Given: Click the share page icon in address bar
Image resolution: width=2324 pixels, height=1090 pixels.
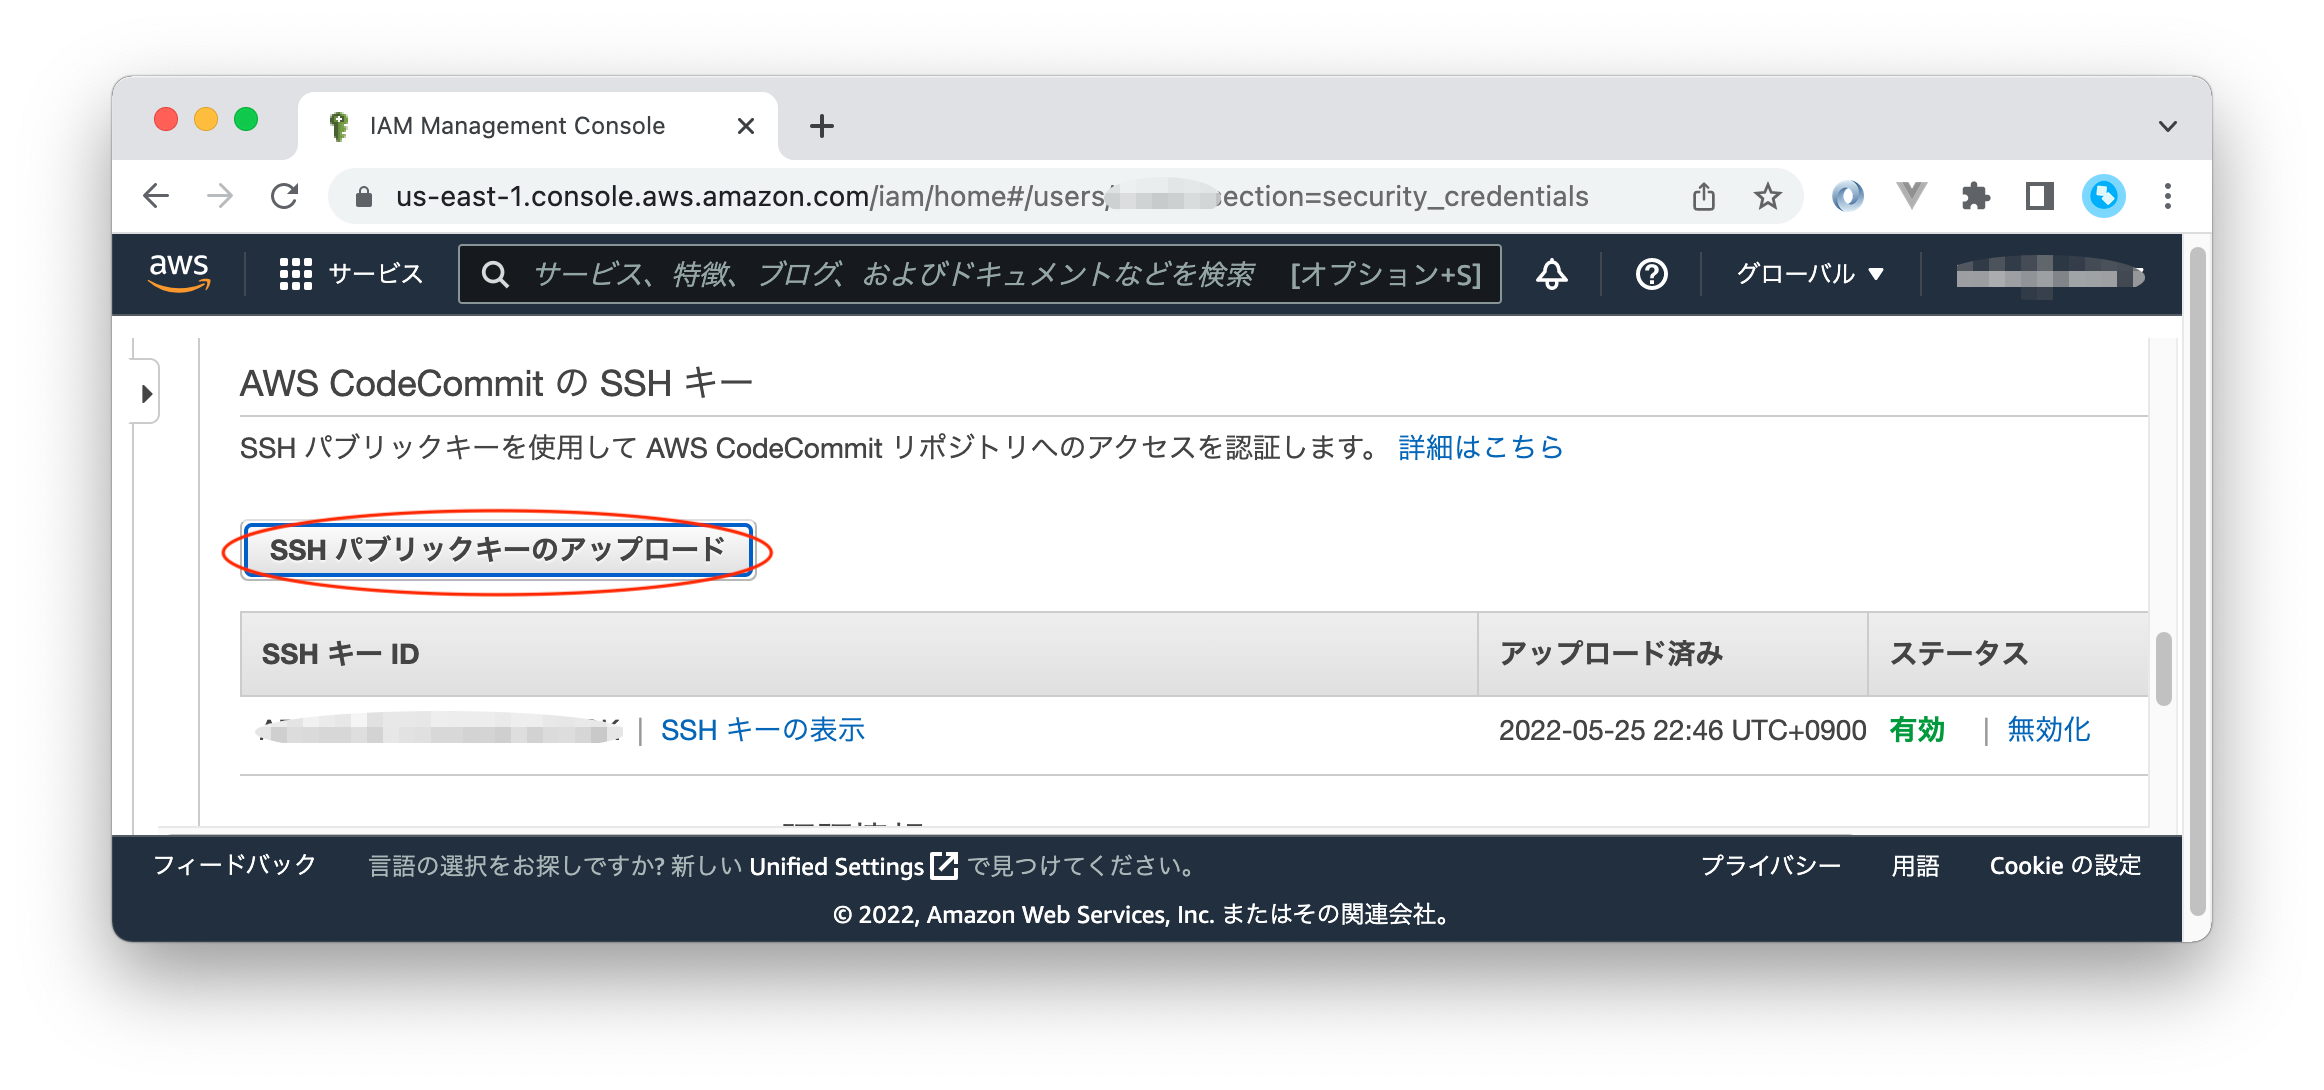Looking at the screenshot, I should click(1703, 196).
